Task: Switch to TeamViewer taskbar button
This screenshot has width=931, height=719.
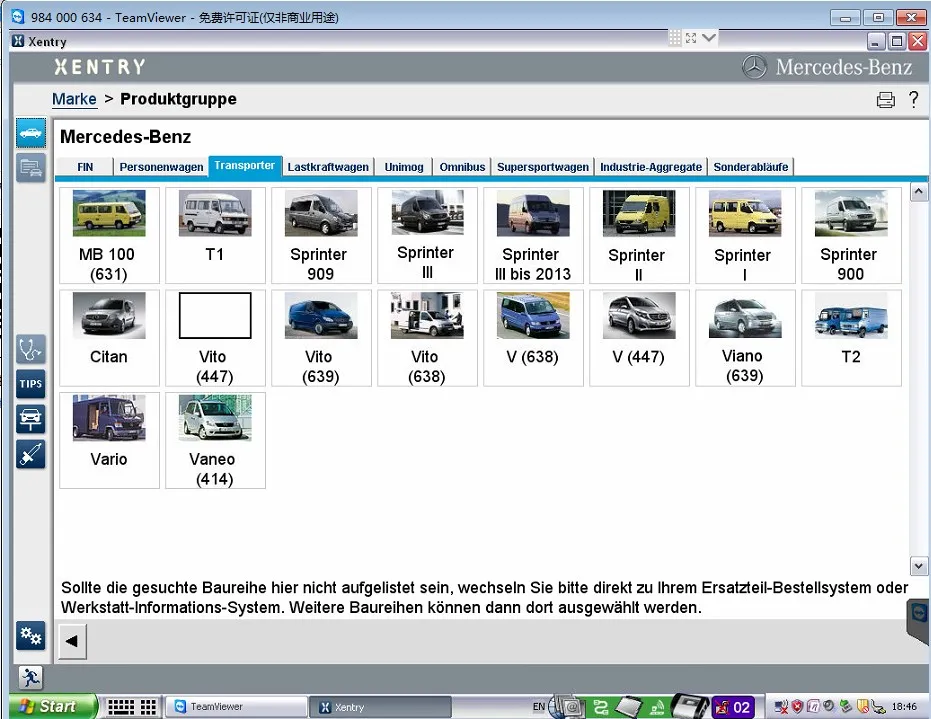Action: point(236,707)
